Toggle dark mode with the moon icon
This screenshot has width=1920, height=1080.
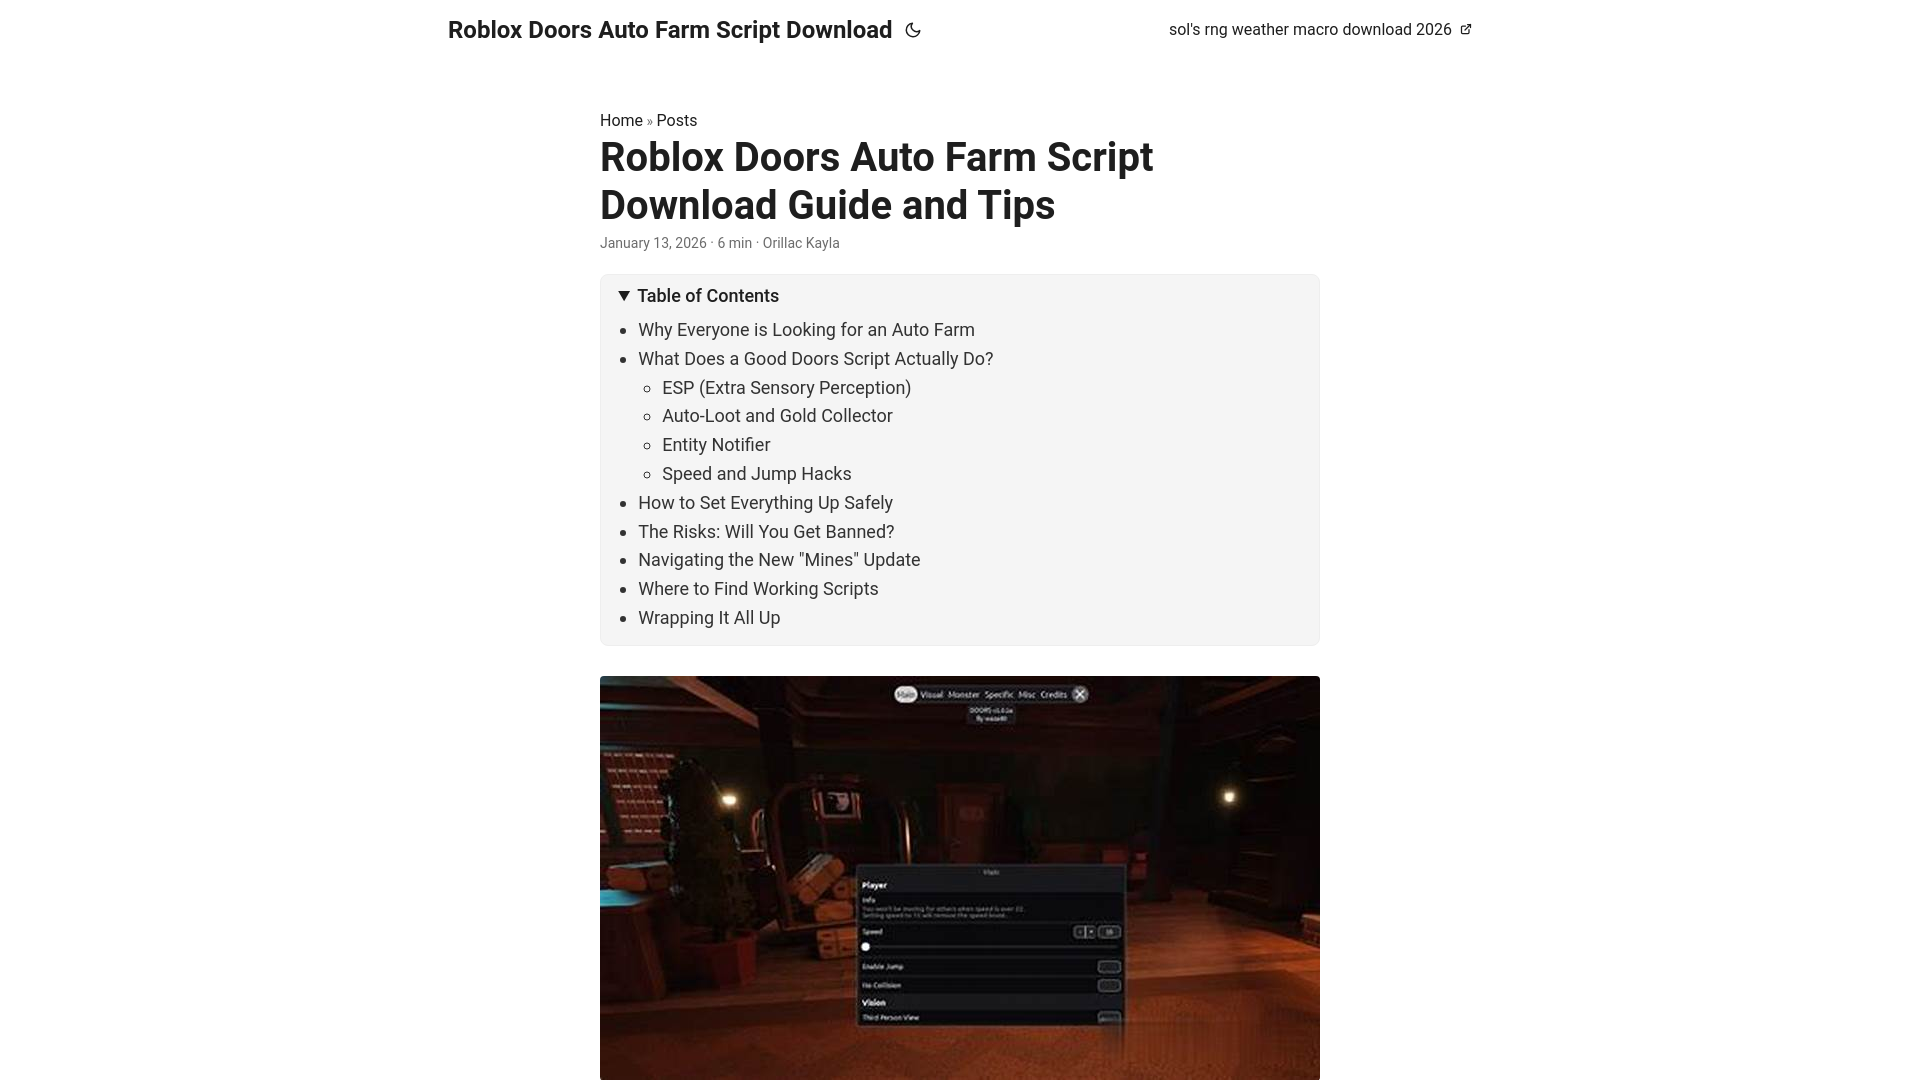point(913,30)
